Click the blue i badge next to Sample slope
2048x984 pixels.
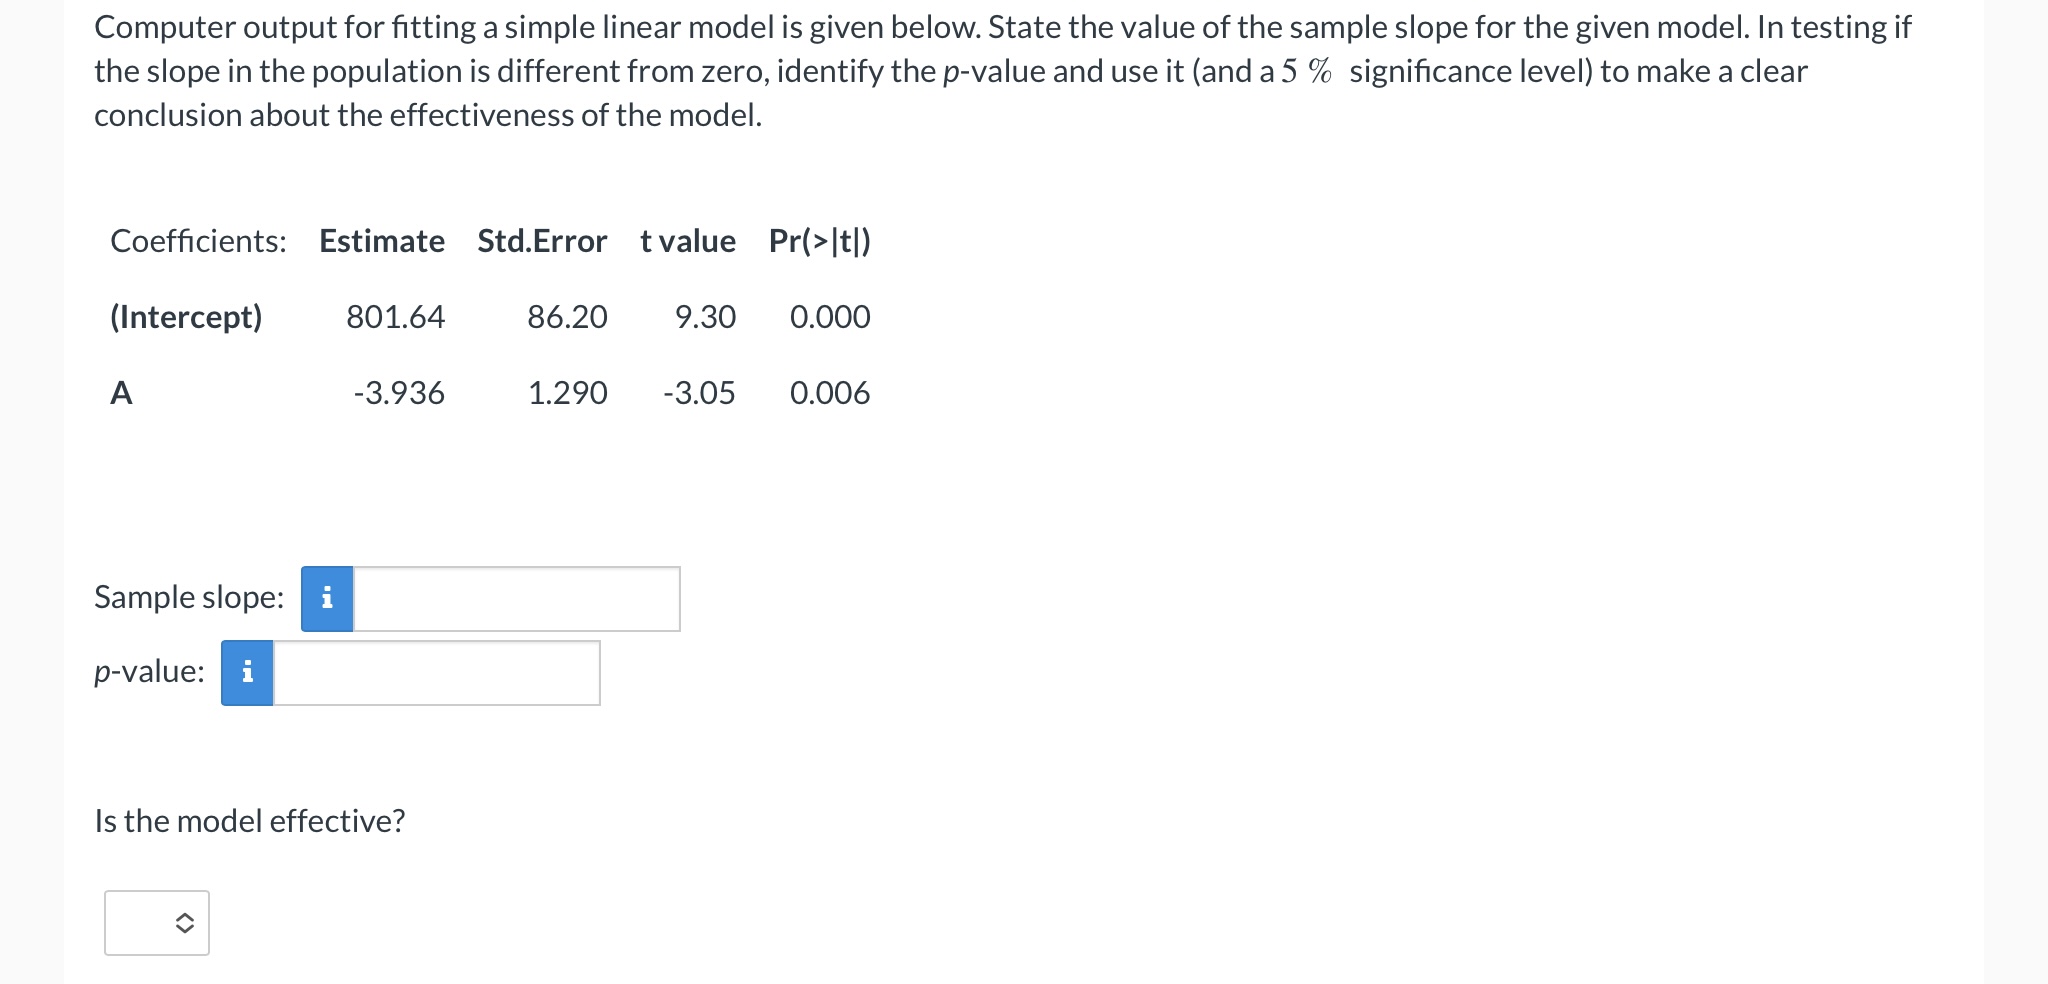coord(326,597)
